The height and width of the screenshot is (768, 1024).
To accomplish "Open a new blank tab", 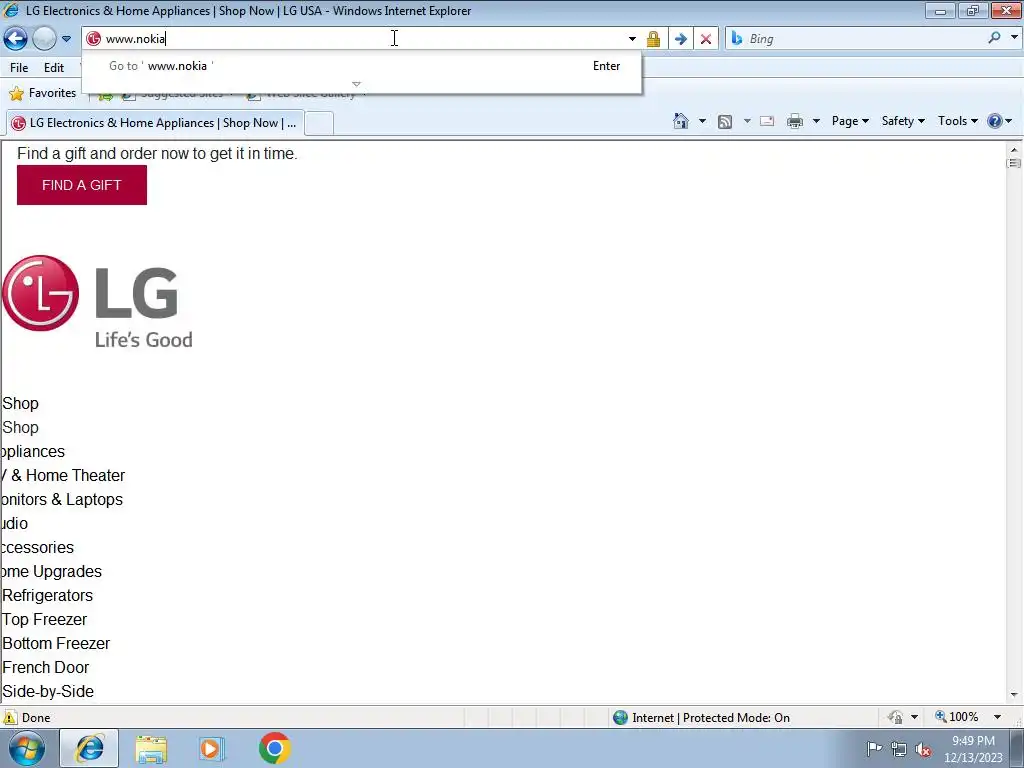I will 319,123.
